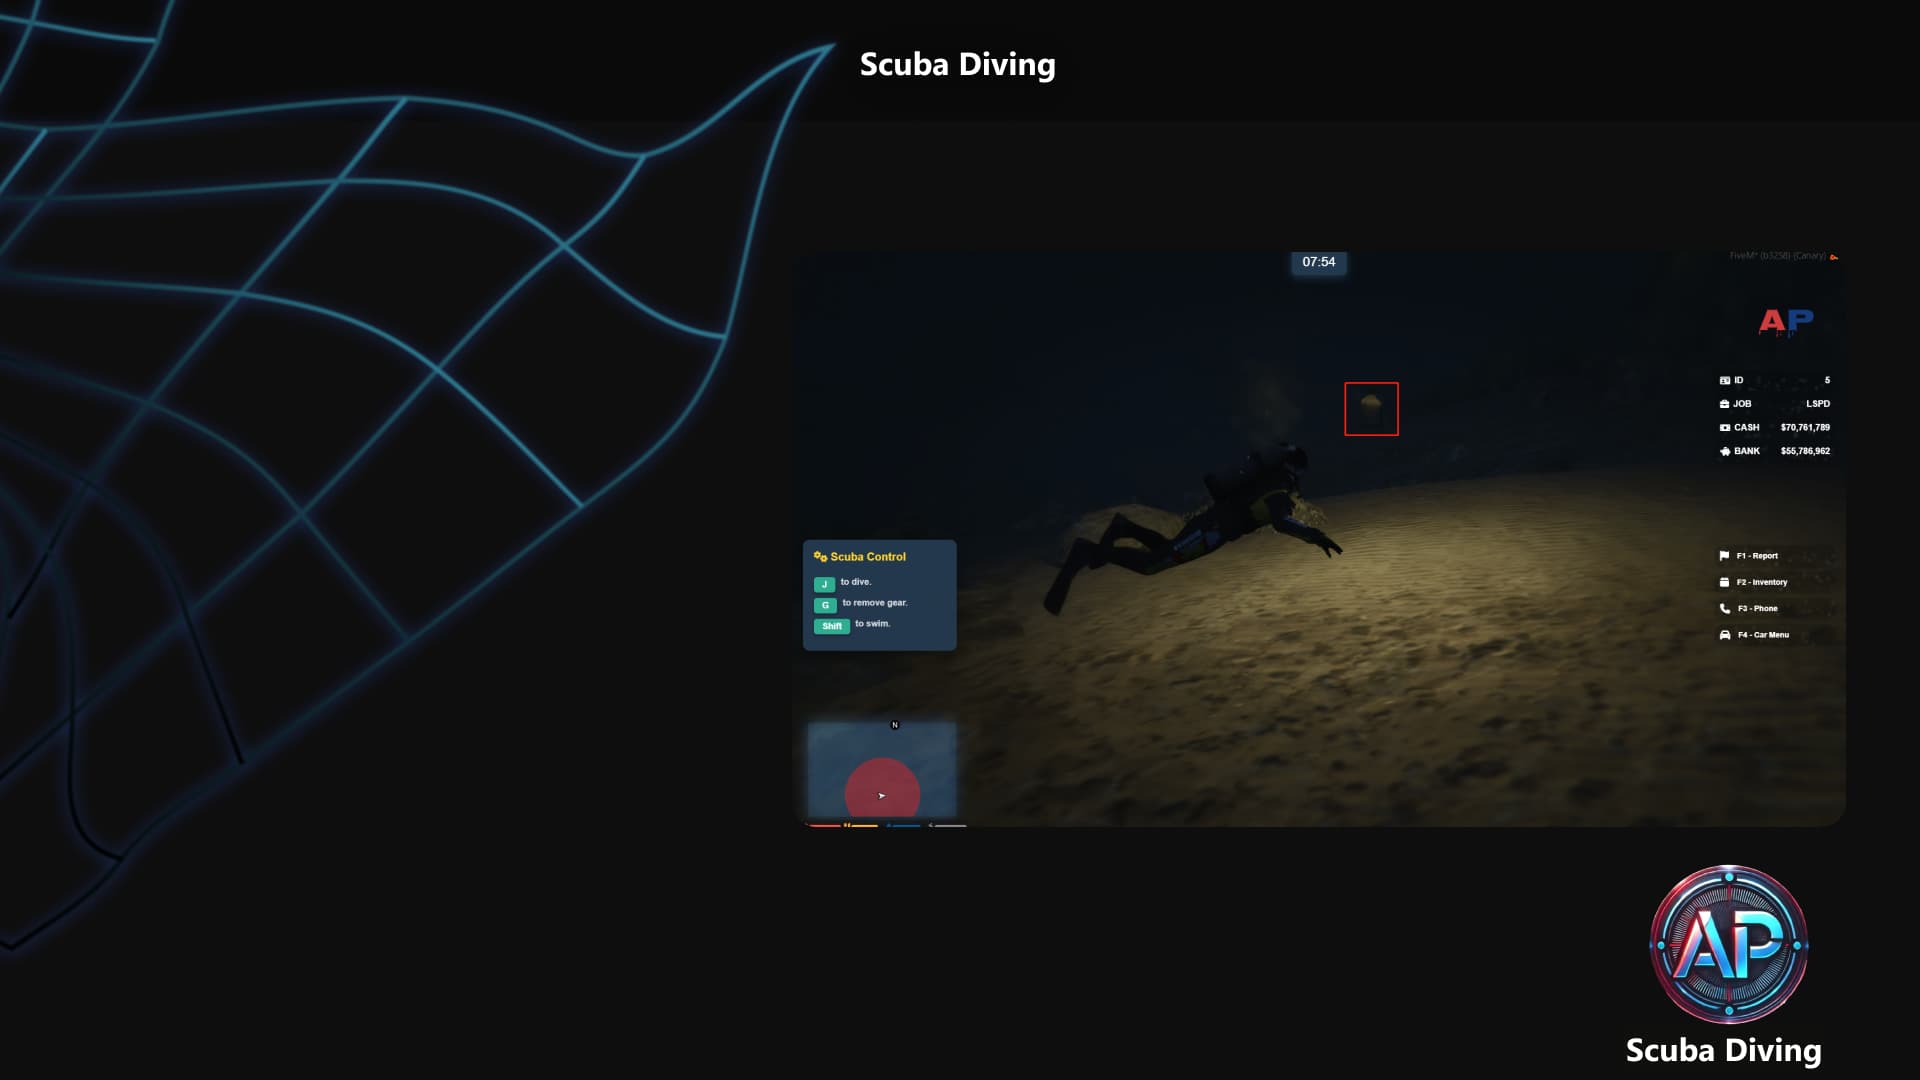1920x1080 pixels.
Task: Click the F2 Inventory box icon
Action: [1724, 582]
